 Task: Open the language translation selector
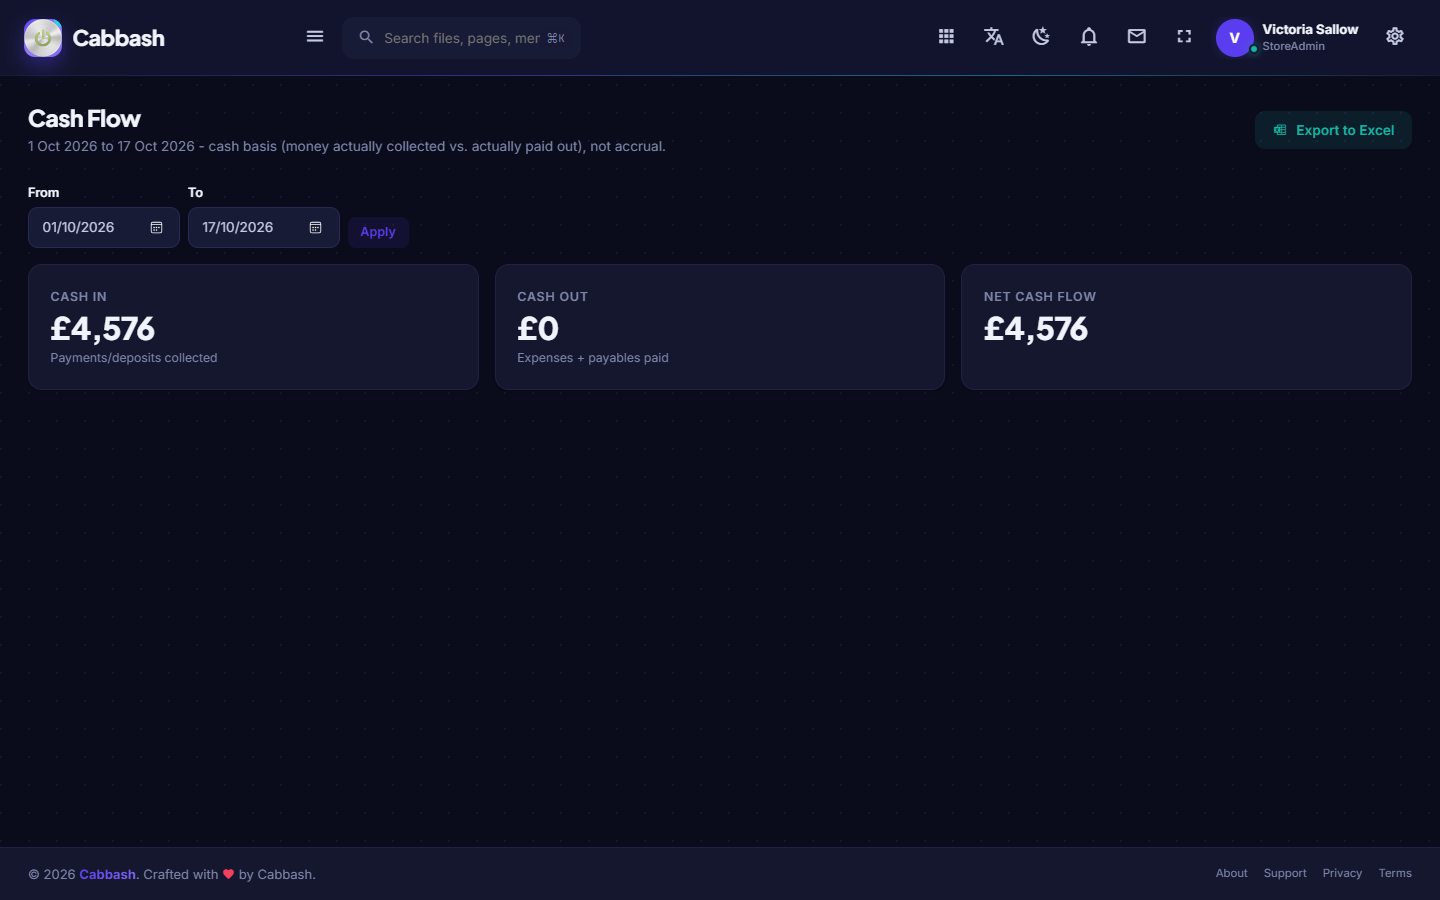[994, 37]
